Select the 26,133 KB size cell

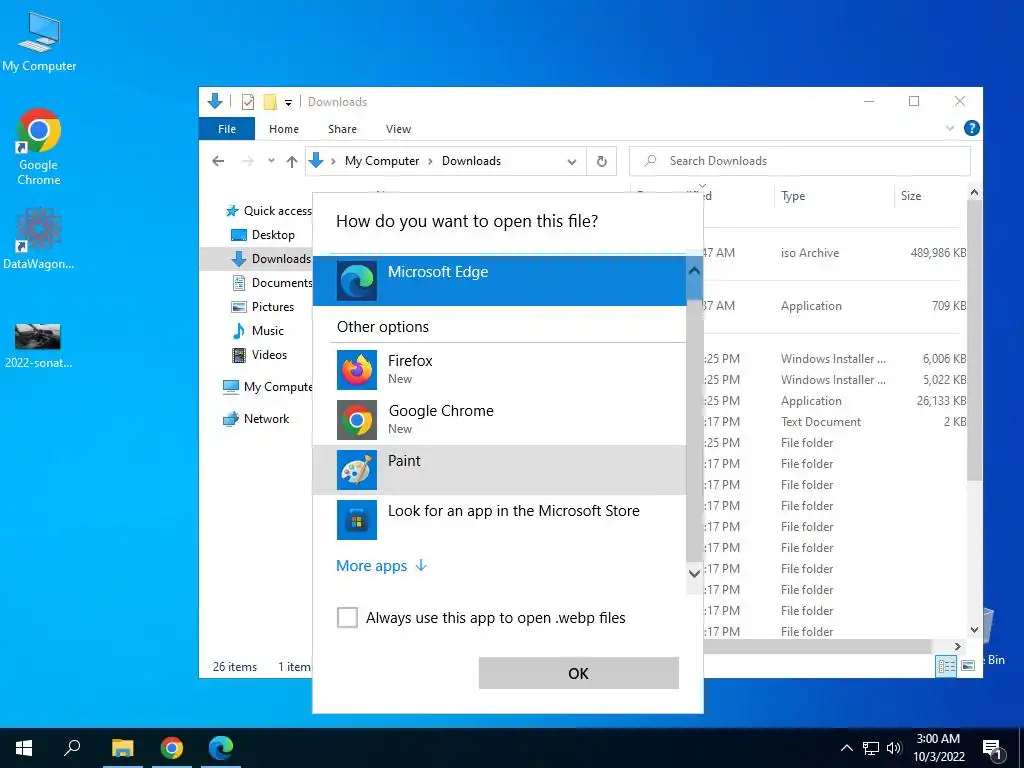click(941, 400)
